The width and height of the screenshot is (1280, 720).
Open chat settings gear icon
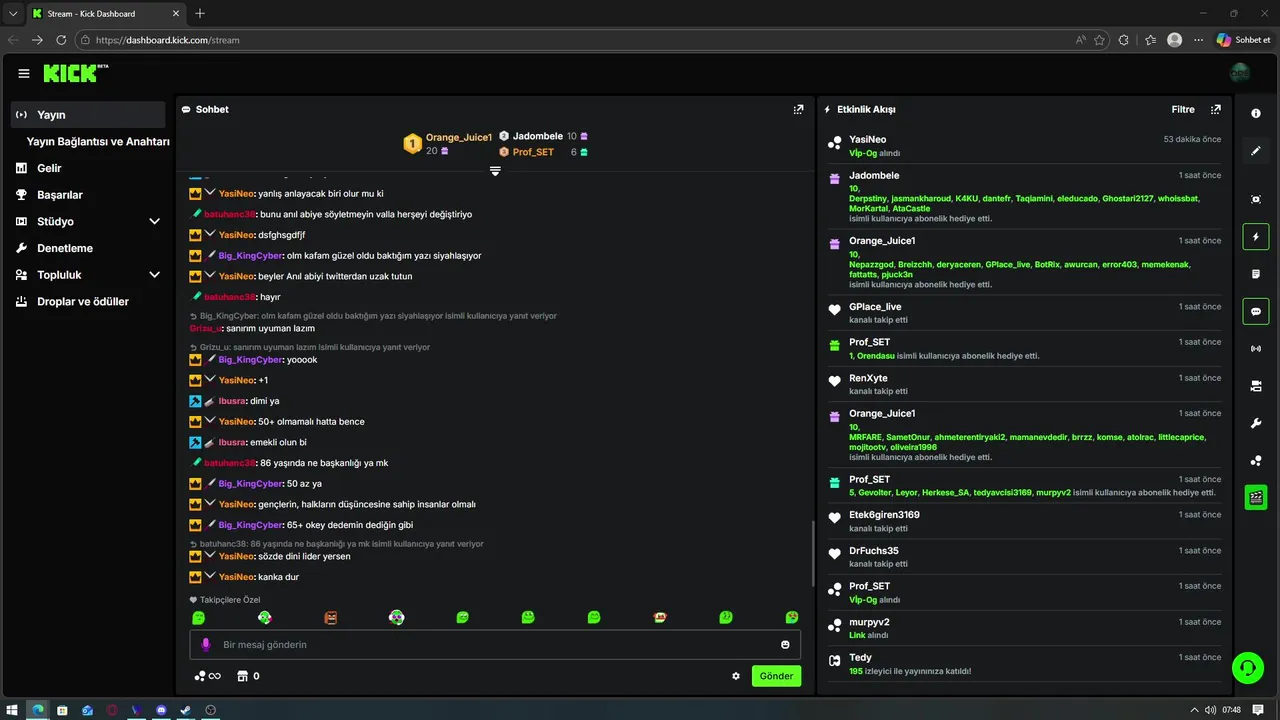point(736,676)
